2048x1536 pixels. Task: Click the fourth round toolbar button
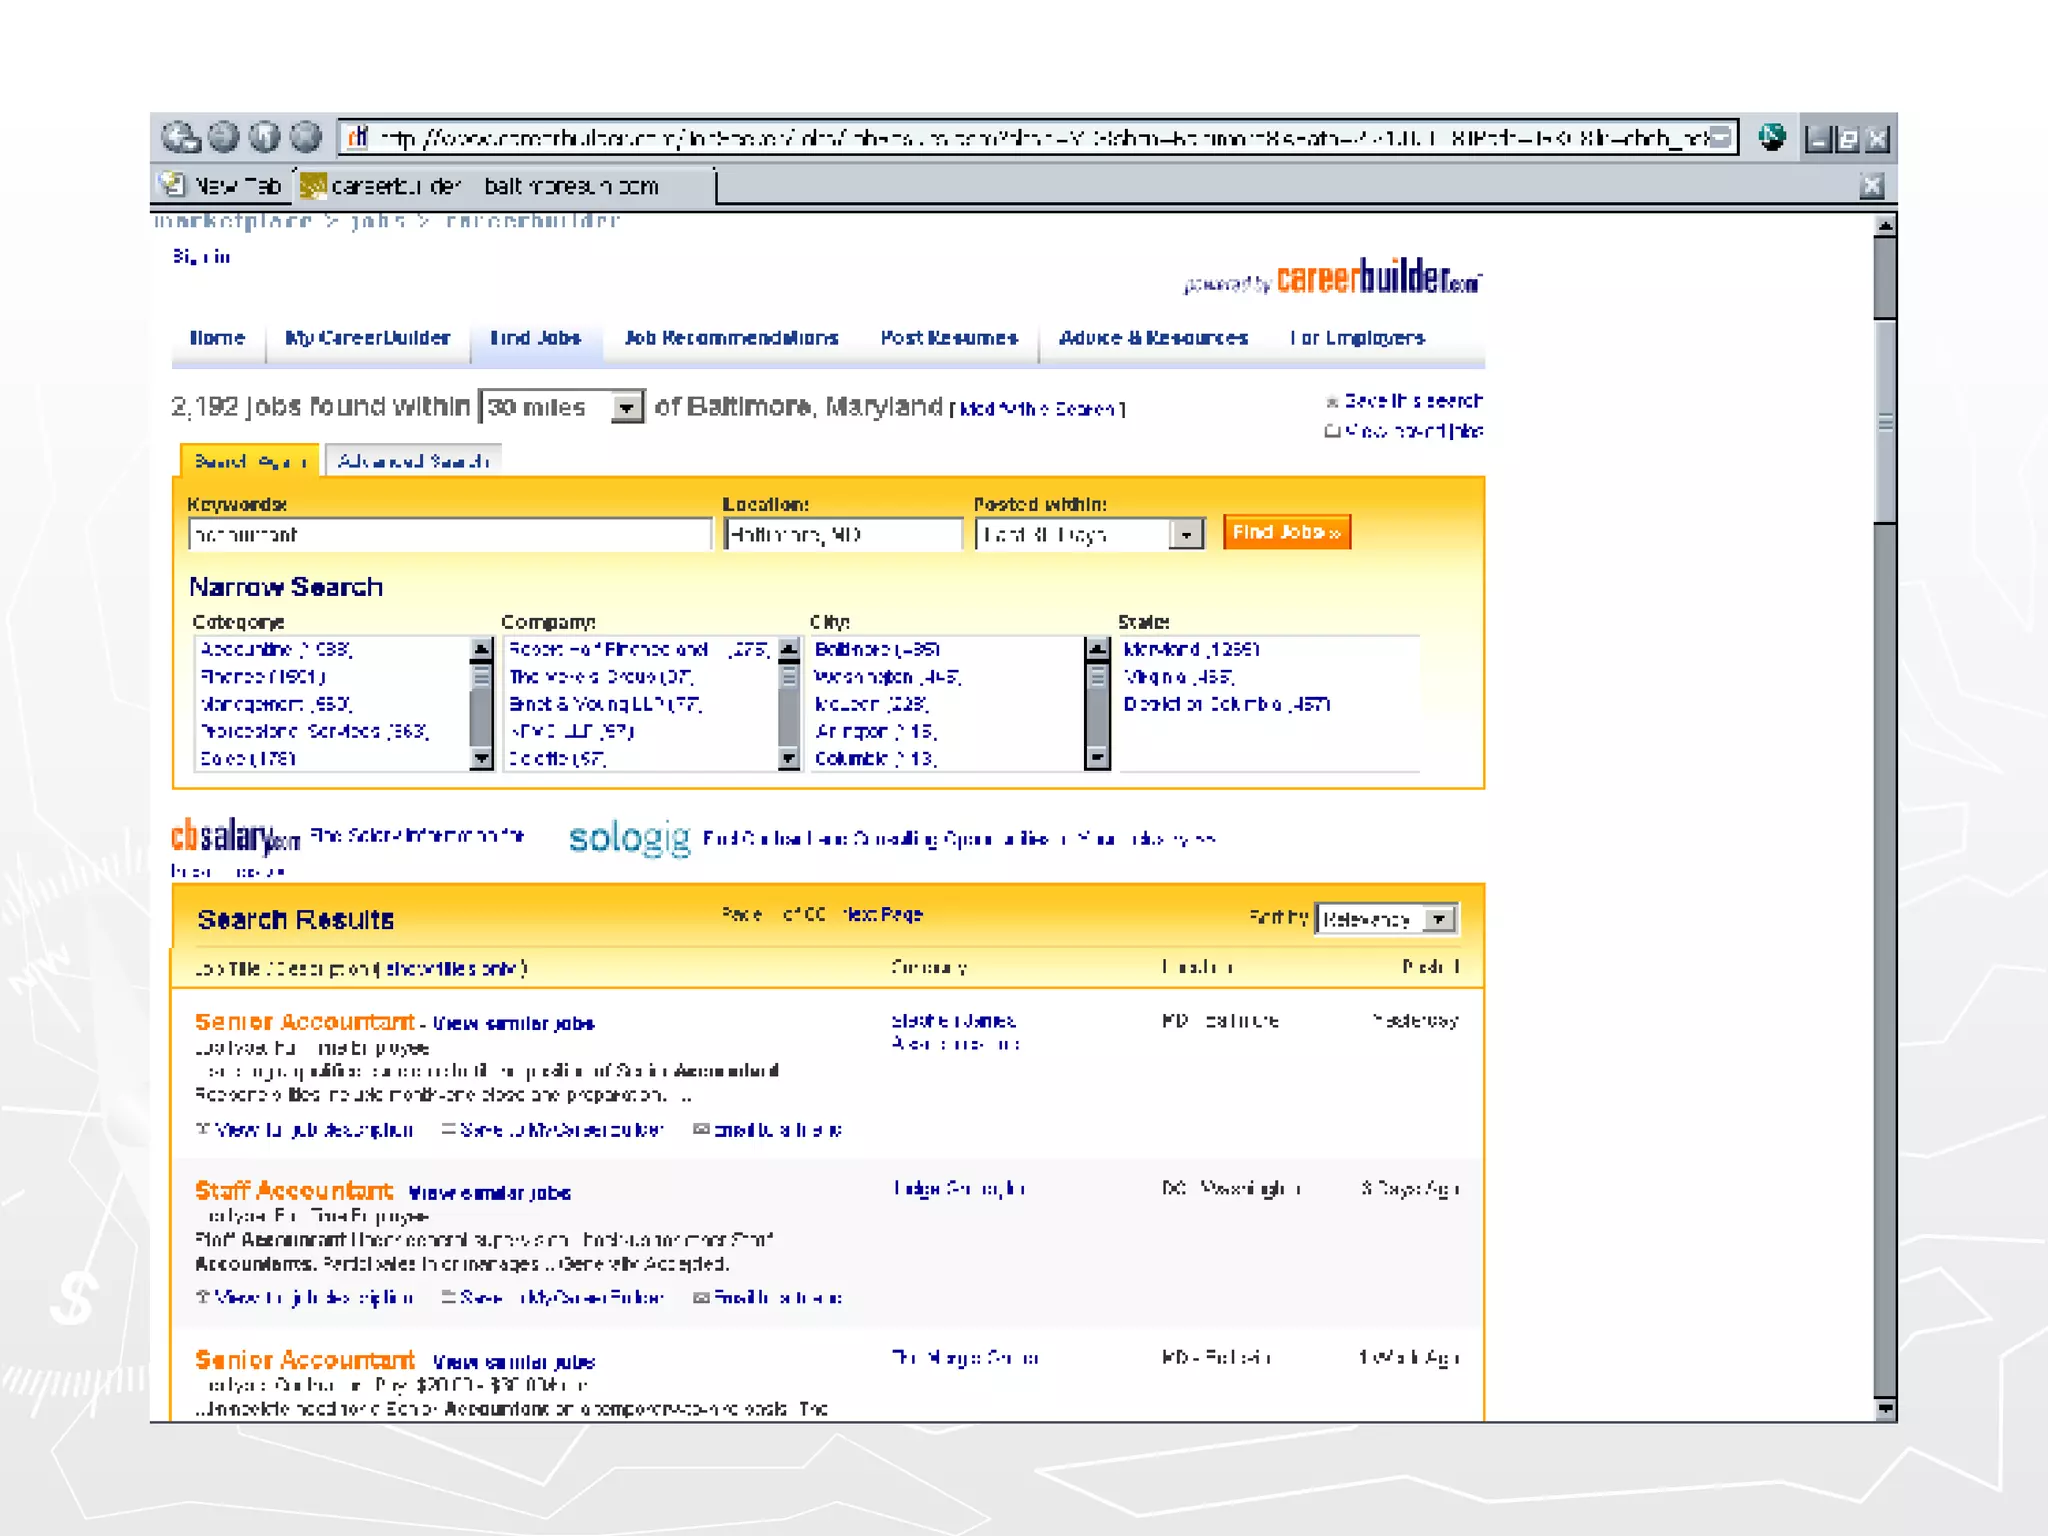tap(306, 137)
